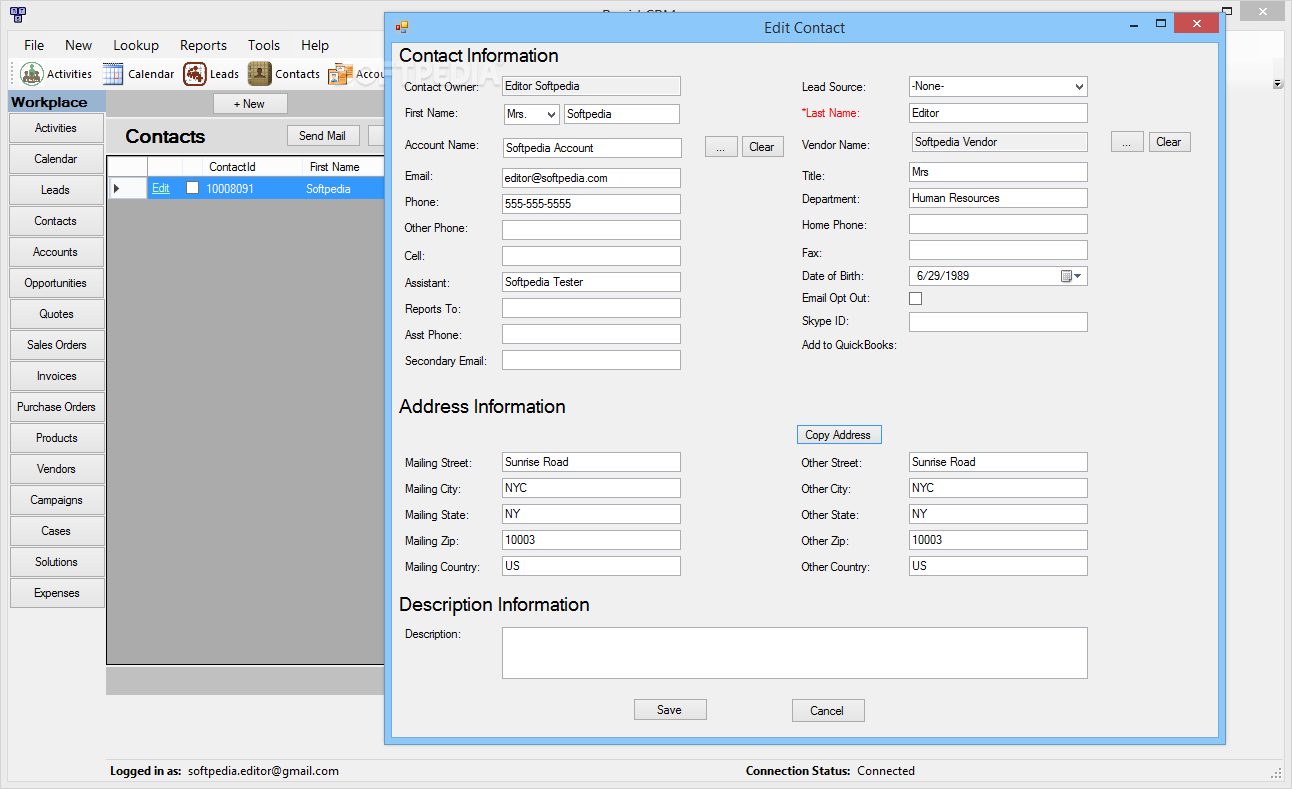Click the softpedia.editor@gmail.com status bar text
The image size is (1292, 789).
(x=263, y=771)
